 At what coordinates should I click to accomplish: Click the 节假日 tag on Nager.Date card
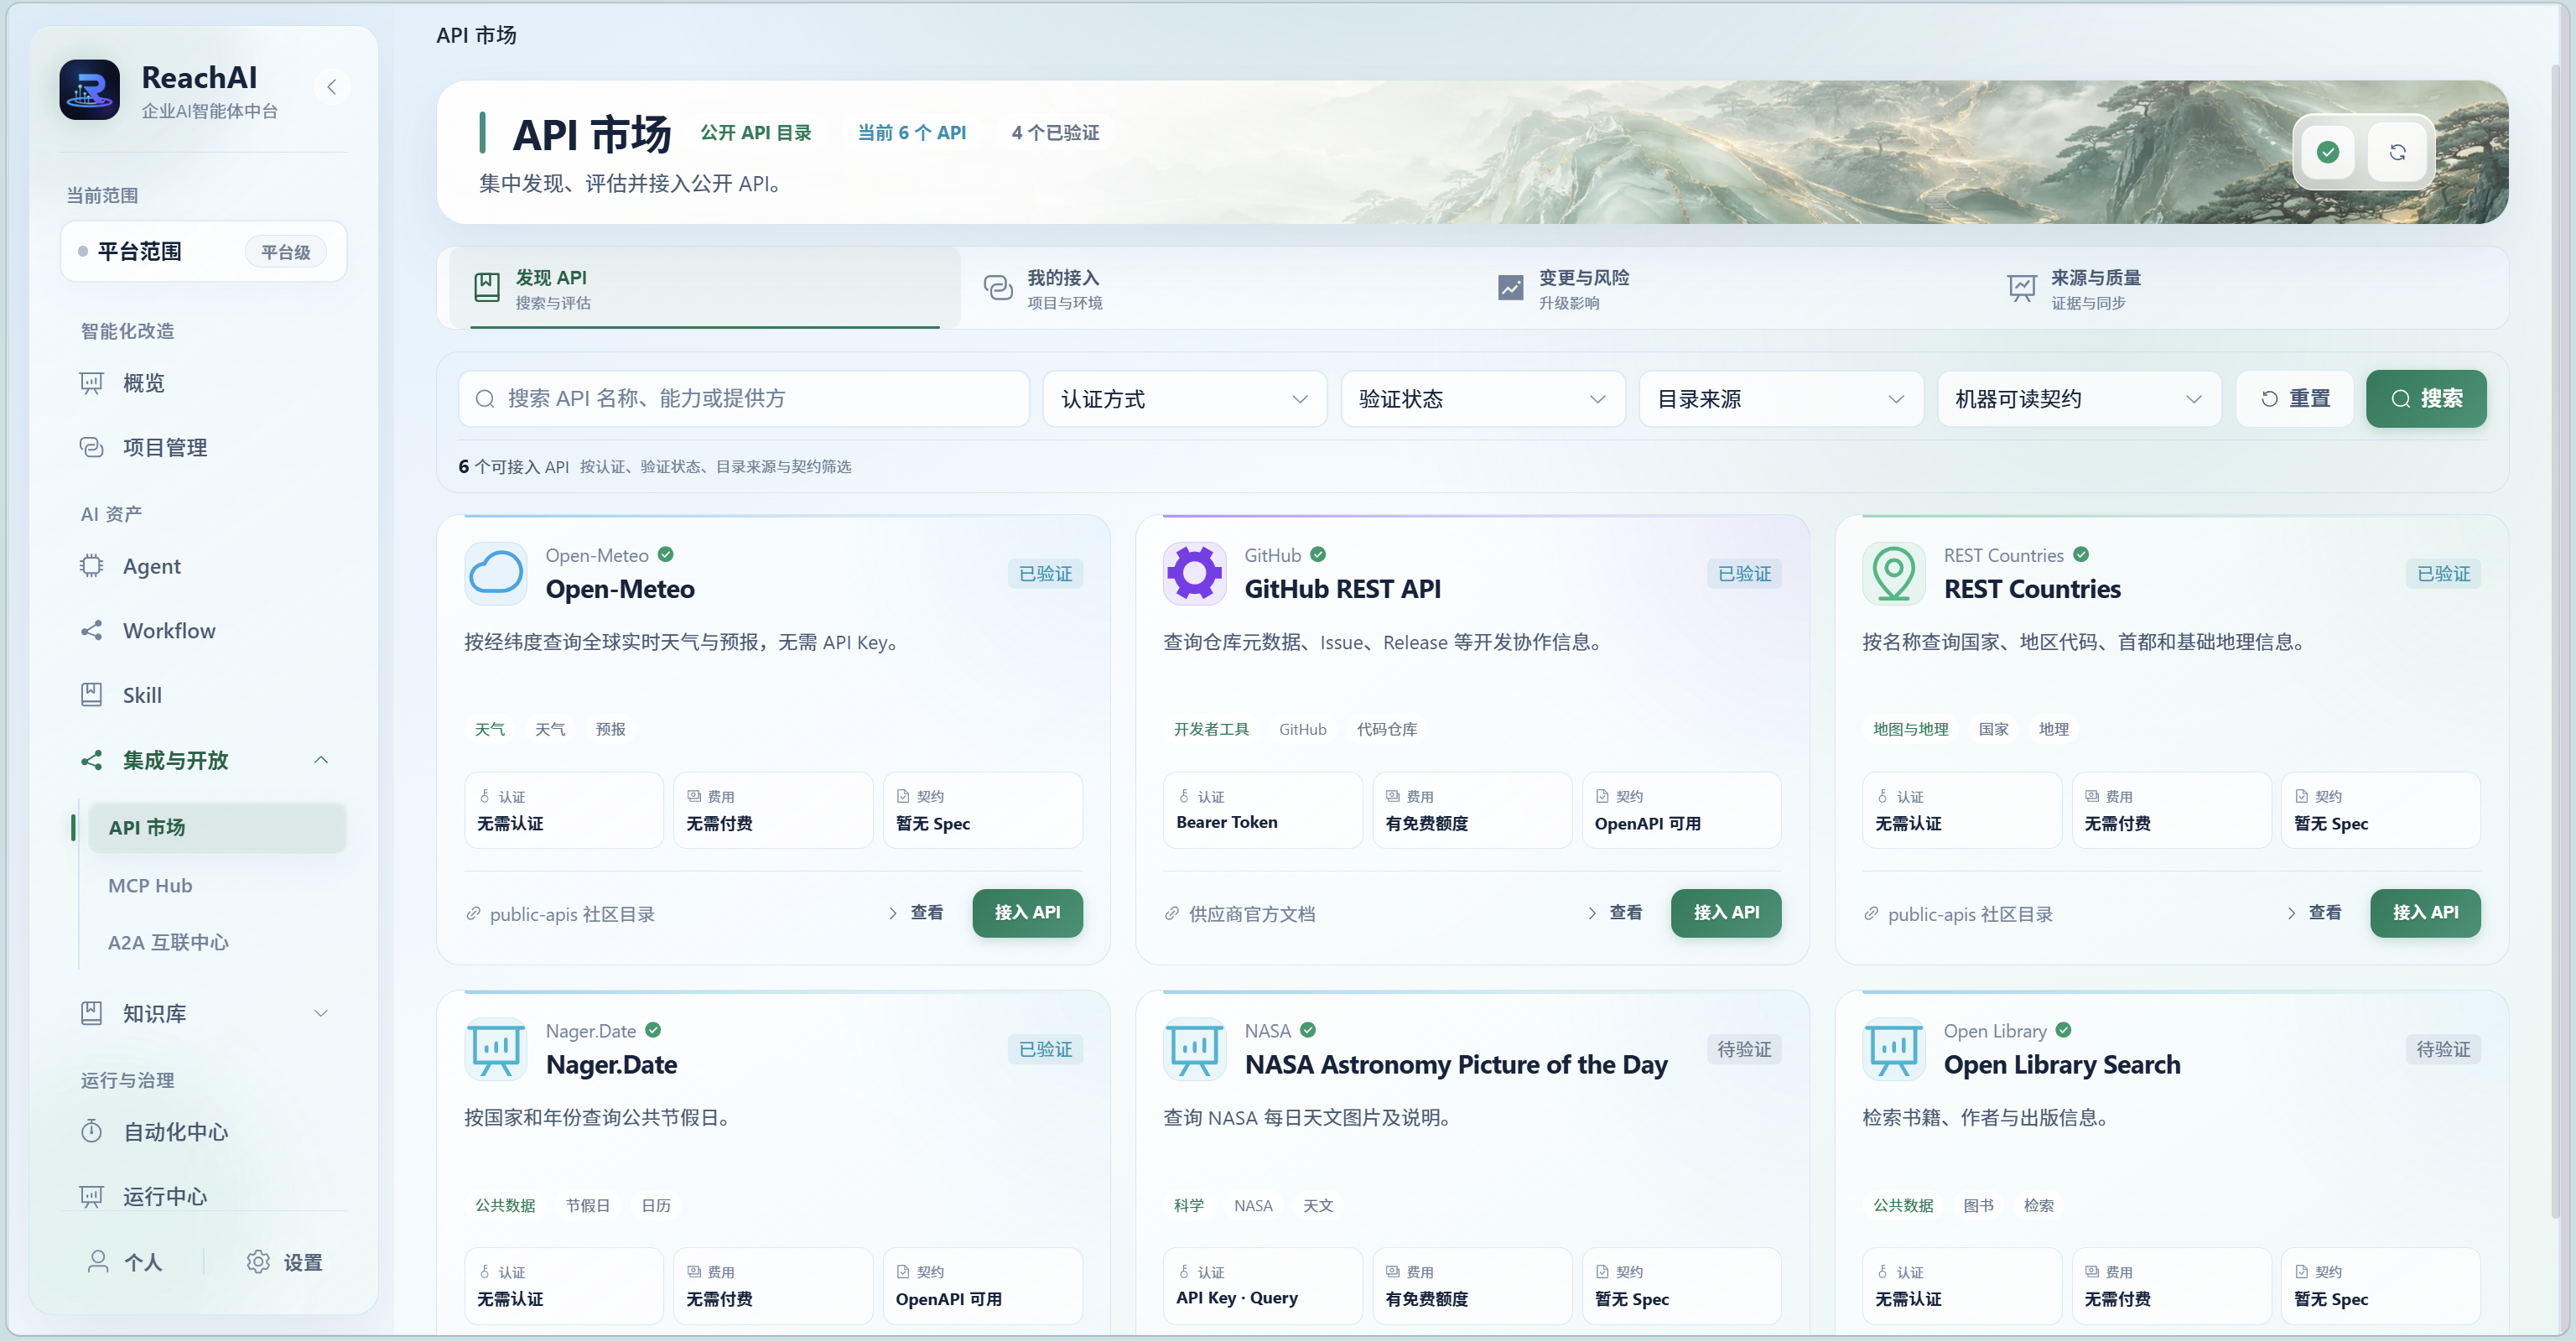(x=587, y=1205)
